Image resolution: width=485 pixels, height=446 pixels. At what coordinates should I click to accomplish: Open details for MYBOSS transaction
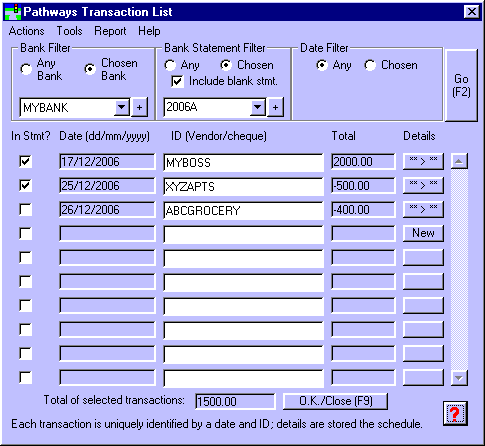point(423,161)
